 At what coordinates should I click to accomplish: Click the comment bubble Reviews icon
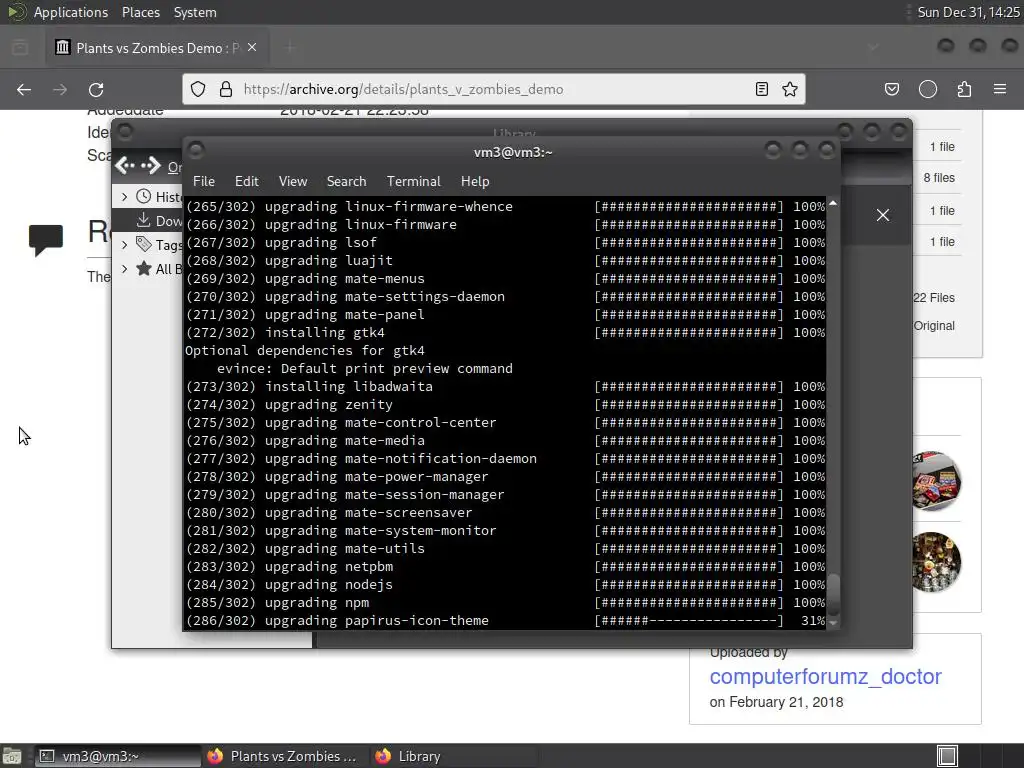click(x=46, y=240)
